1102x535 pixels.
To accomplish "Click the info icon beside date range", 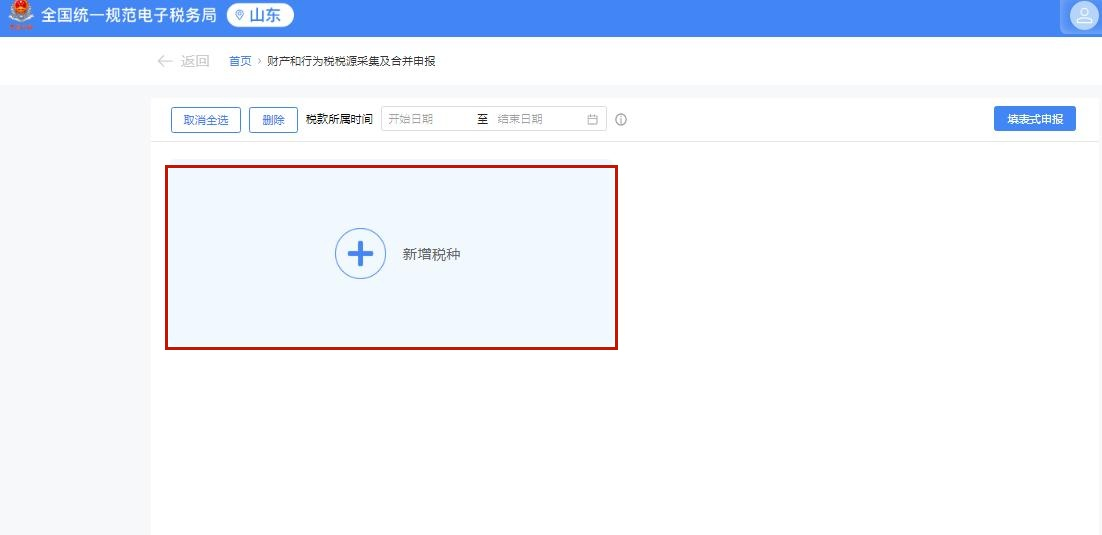I will pos(621,120).
